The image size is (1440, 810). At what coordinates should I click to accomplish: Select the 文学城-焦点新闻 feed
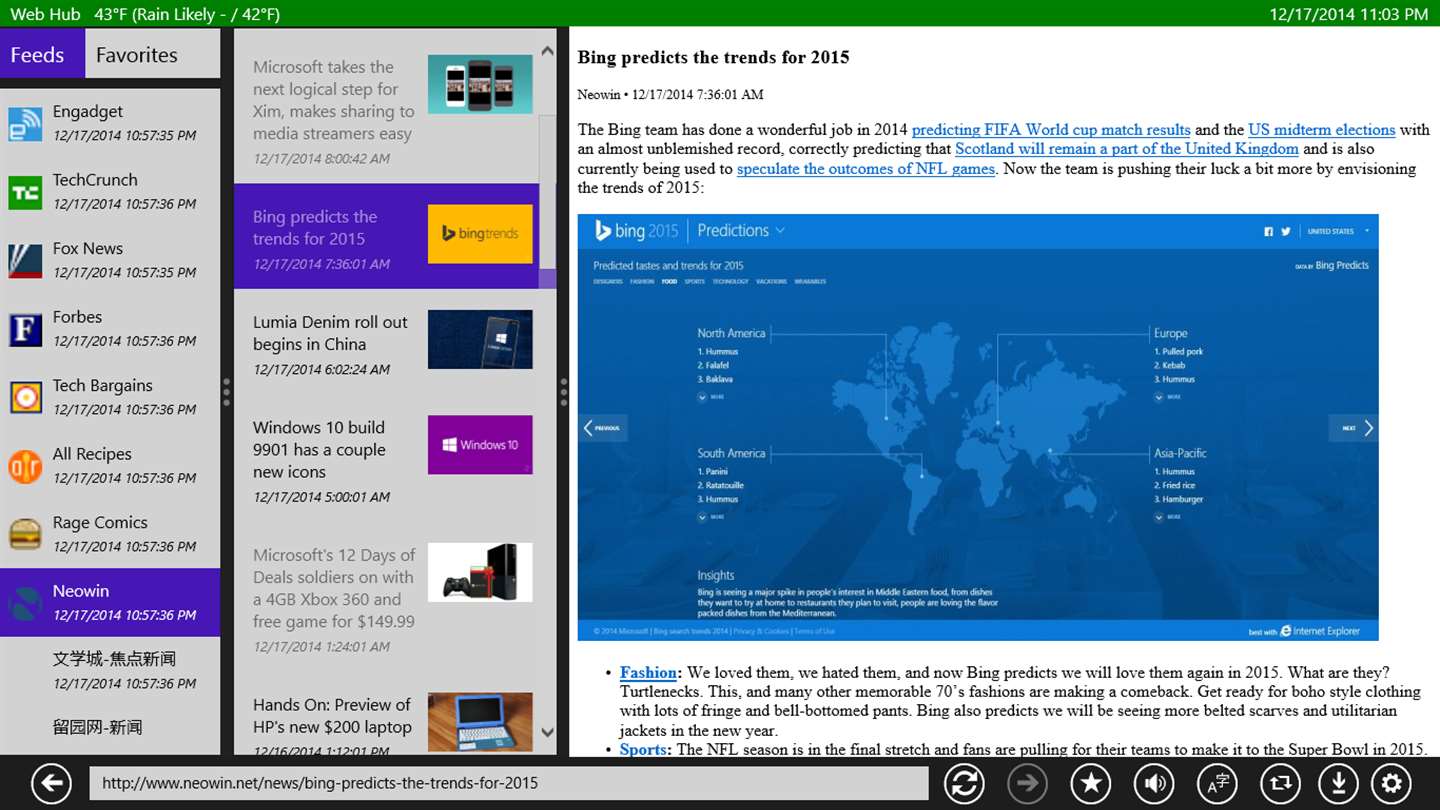coord(110,671)
